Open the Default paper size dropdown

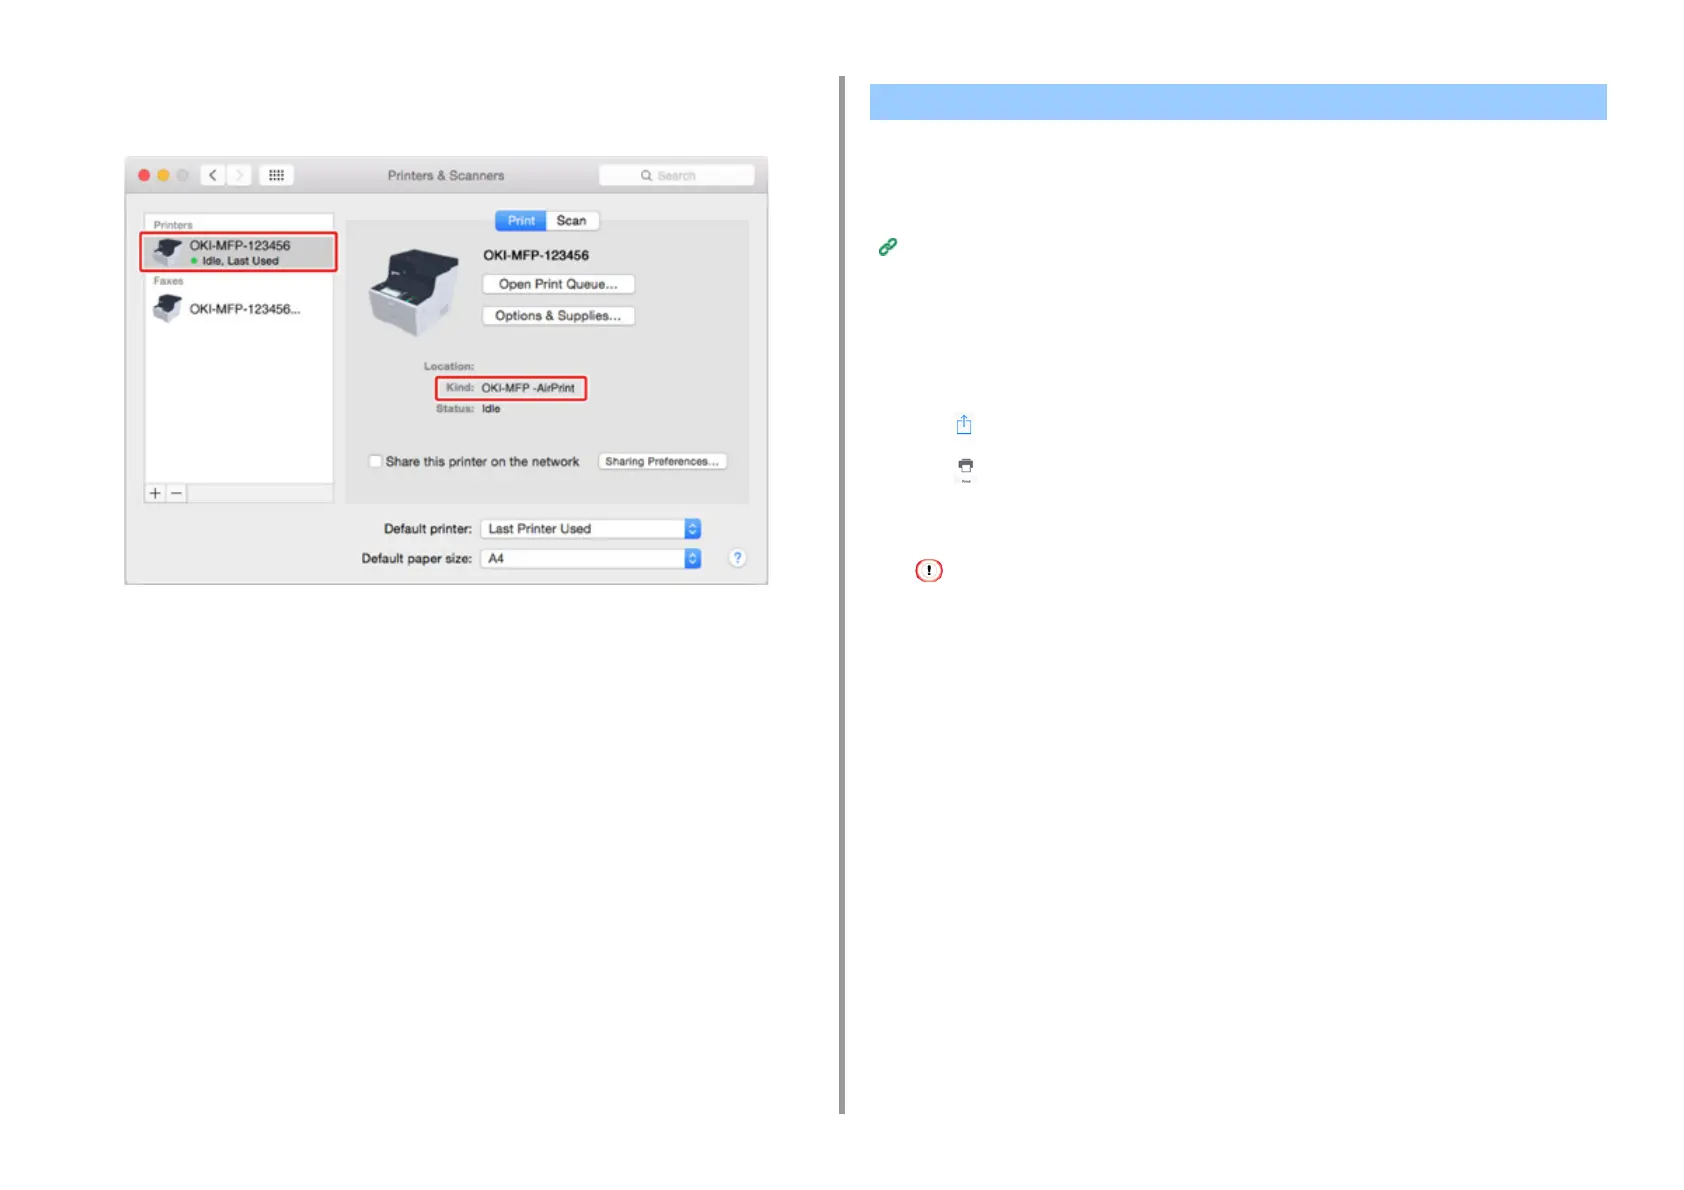591,559
